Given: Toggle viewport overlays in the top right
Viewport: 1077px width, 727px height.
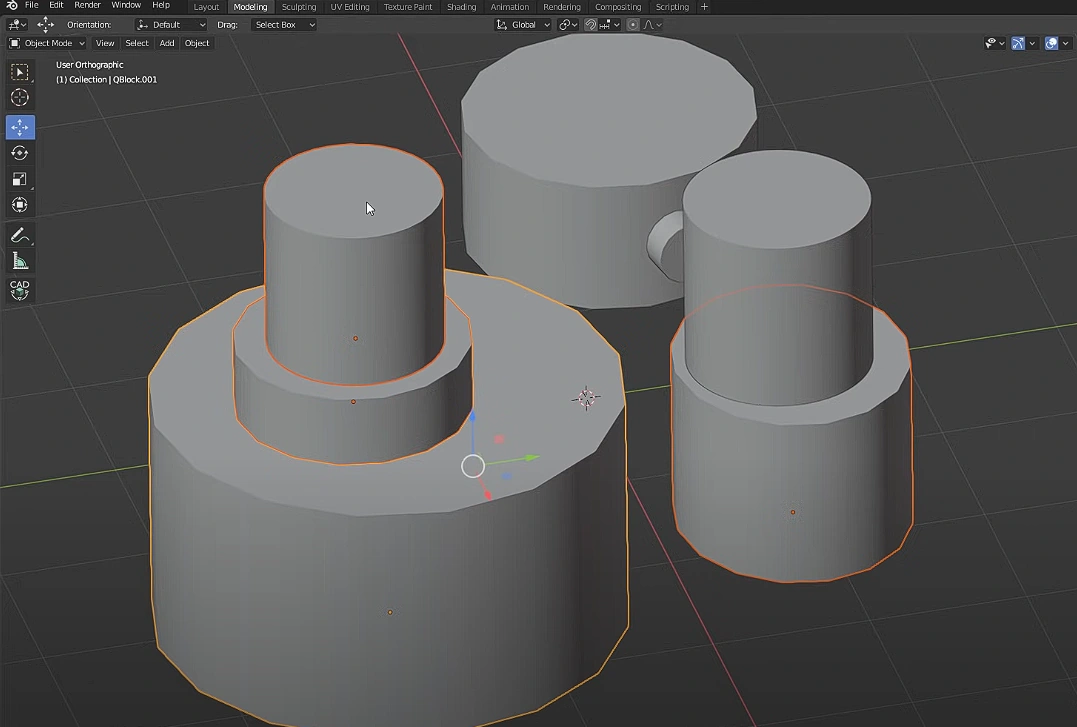Looking at the screenshot, I should pos(1050,43).
